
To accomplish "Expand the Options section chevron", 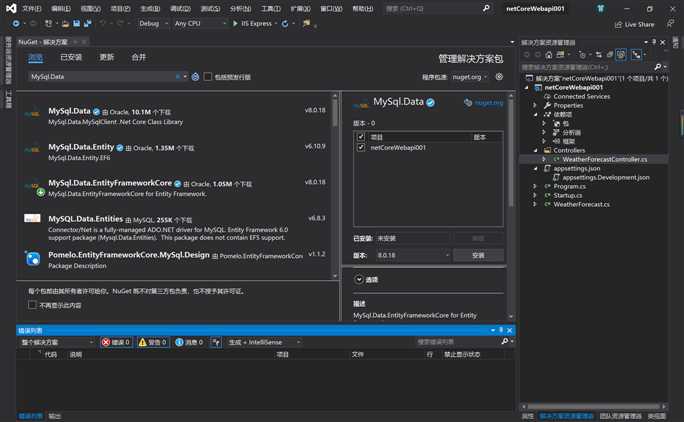I will click(359, 279).
